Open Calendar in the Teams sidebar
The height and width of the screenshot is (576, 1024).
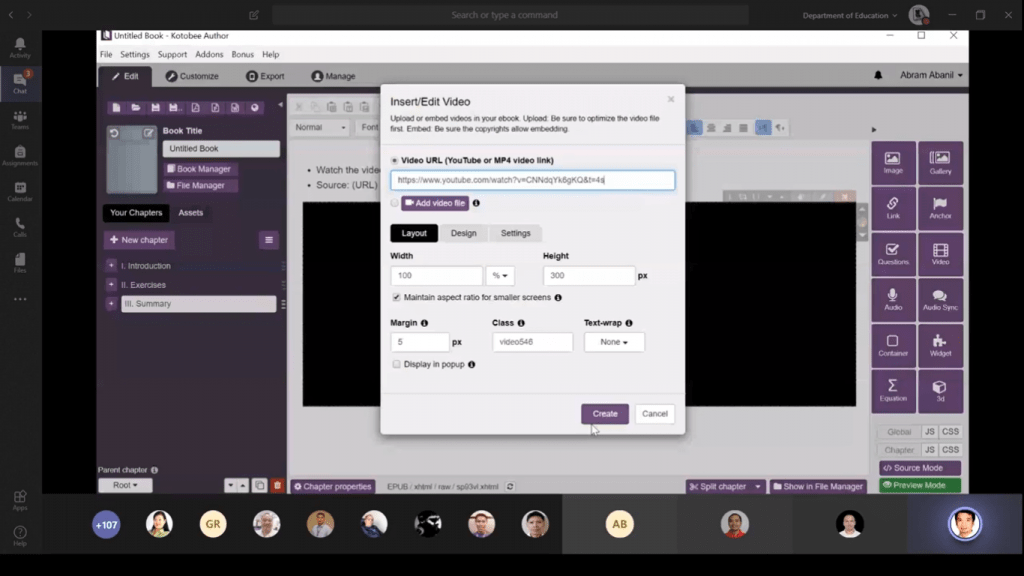tap(20, 191)
